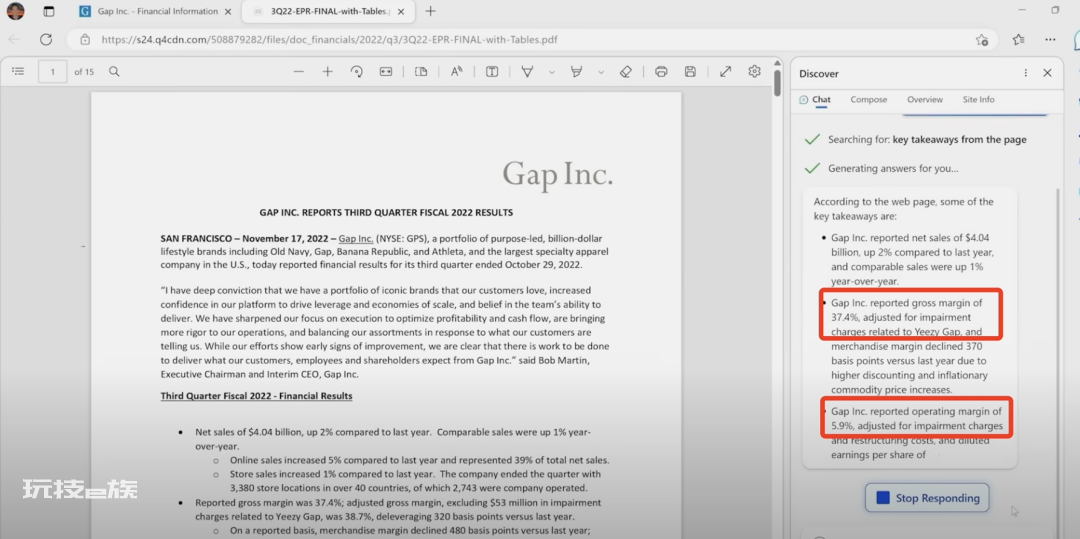Refresh the current page
The image size is (1080, 539).
(46, 39)
